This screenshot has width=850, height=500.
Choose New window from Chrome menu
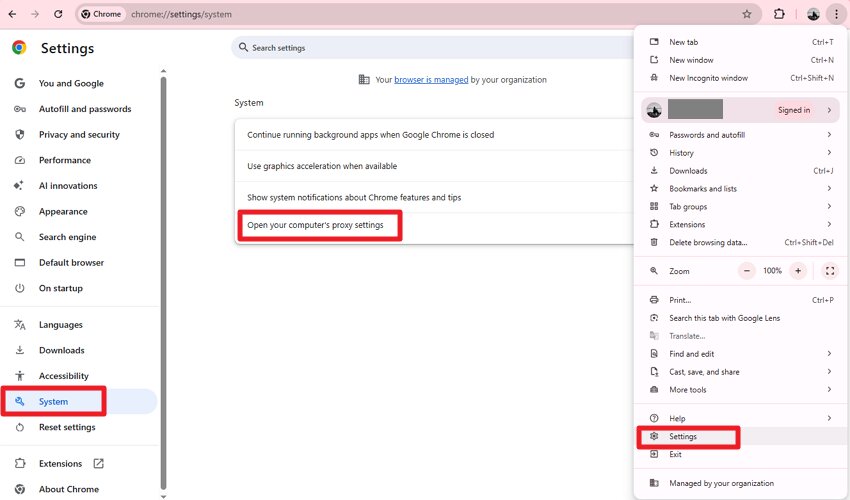(740, 60)
